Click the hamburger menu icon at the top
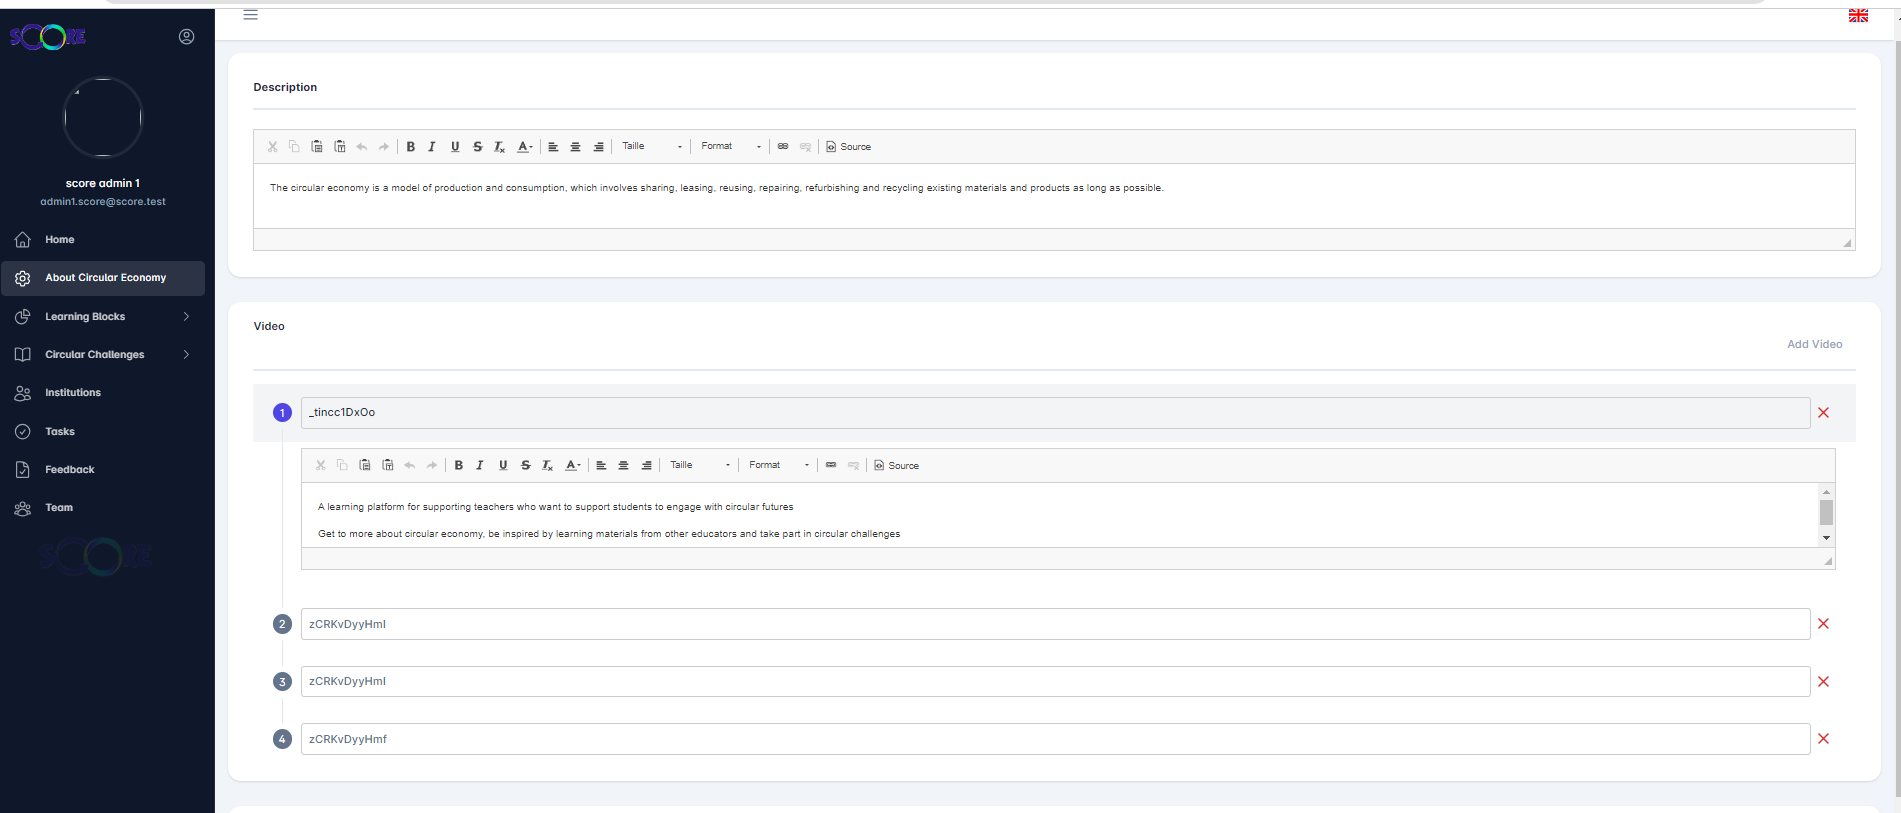The width and height of the screenshot is (1901, 813). click(x=251, y=15)
